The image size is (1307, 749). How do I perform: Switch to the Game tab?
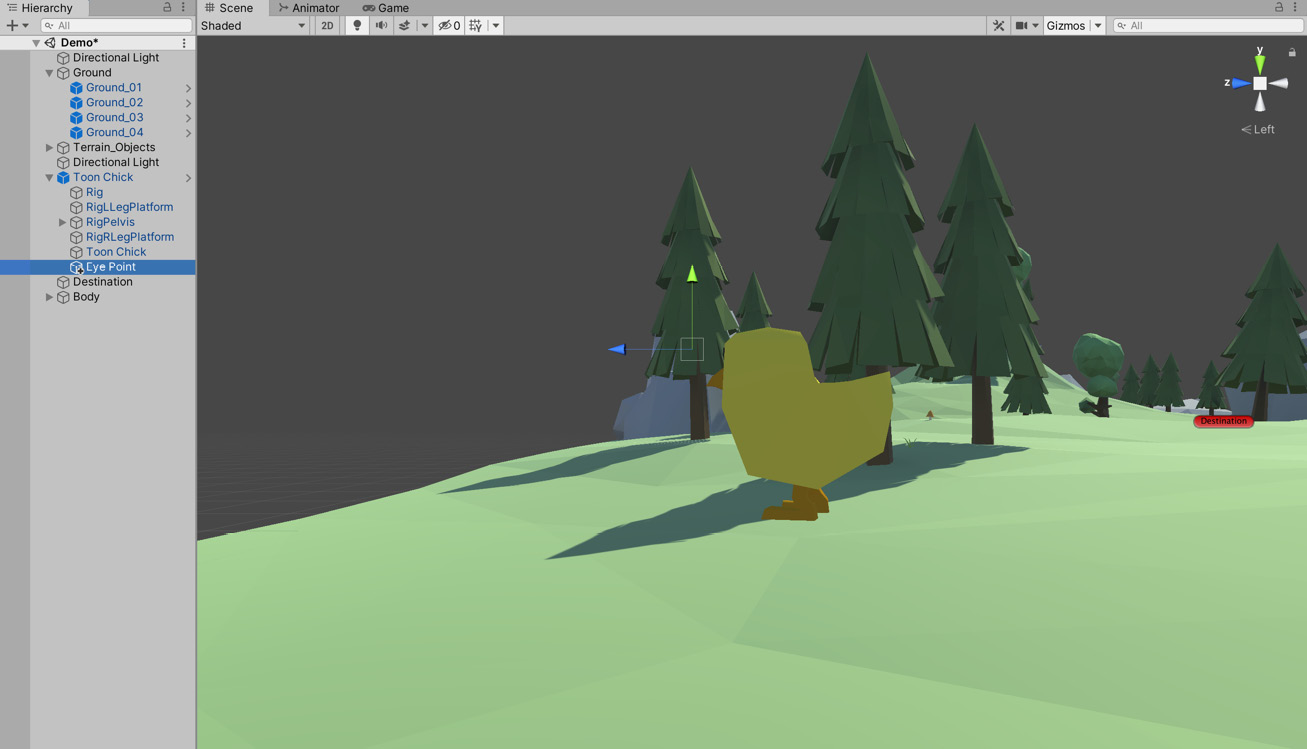[x=386, y=8]
